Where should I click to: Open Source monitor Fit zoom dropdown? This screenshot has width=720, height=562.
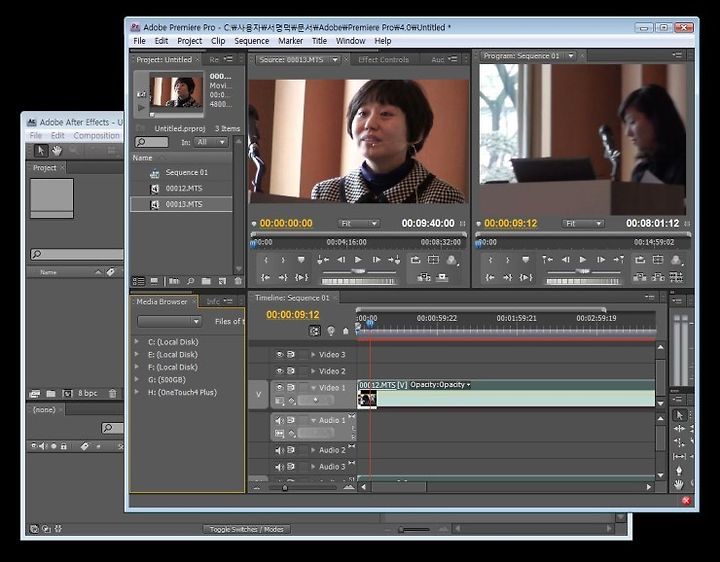click(x=359, y=224)
